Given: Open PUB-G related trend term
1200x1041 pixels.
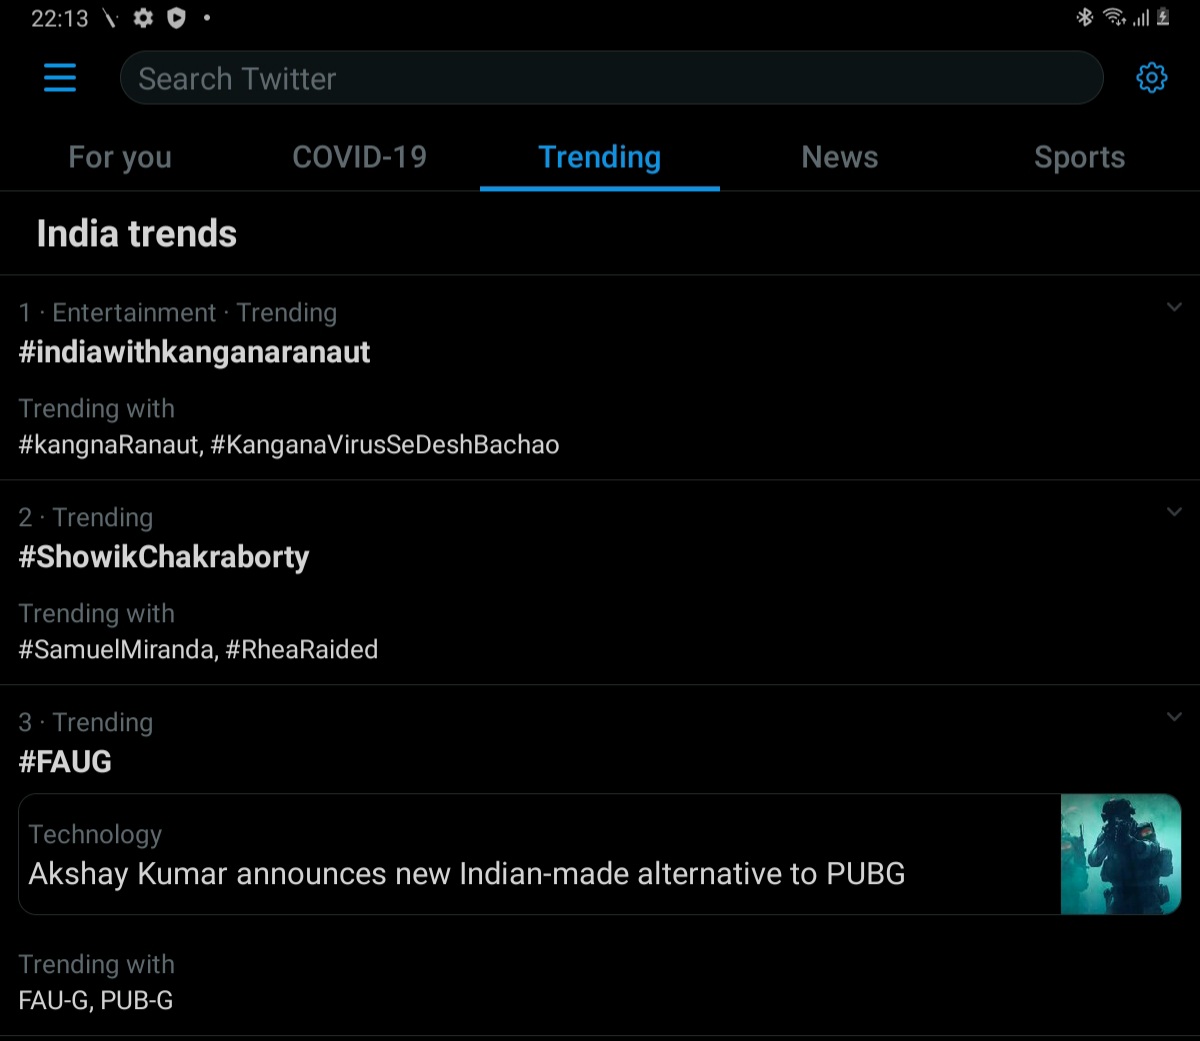Looking at the screenshot, I should [136, 1000].
